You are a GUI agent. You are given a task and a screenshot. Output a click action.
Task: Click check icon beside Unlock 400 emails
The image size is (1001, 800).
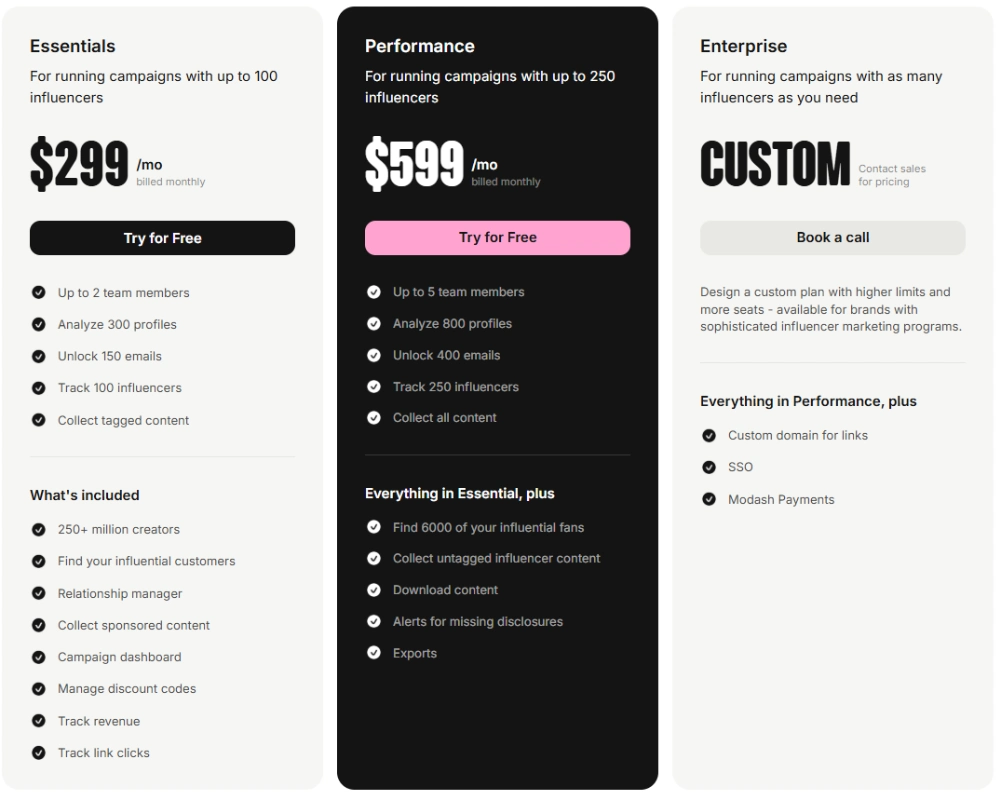tap(374, 355)
